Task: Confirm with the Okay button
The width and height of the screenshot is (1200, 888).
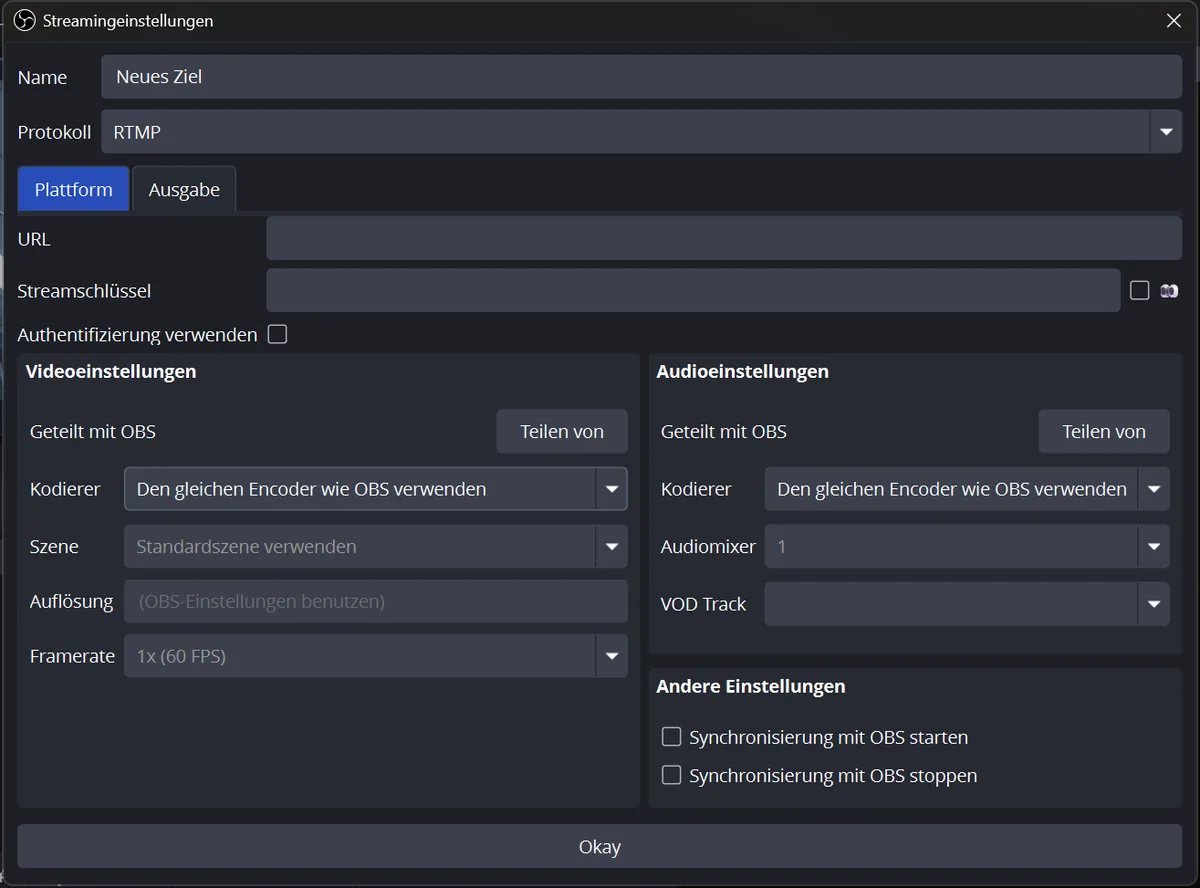Action: coord(600,846)
